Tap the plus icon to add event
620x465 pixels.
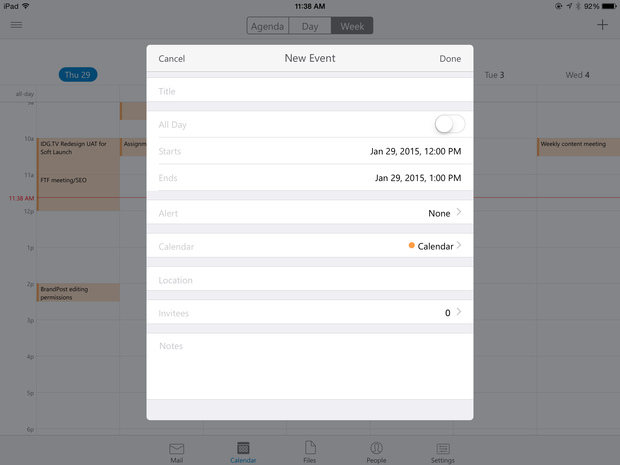point(602,25)
